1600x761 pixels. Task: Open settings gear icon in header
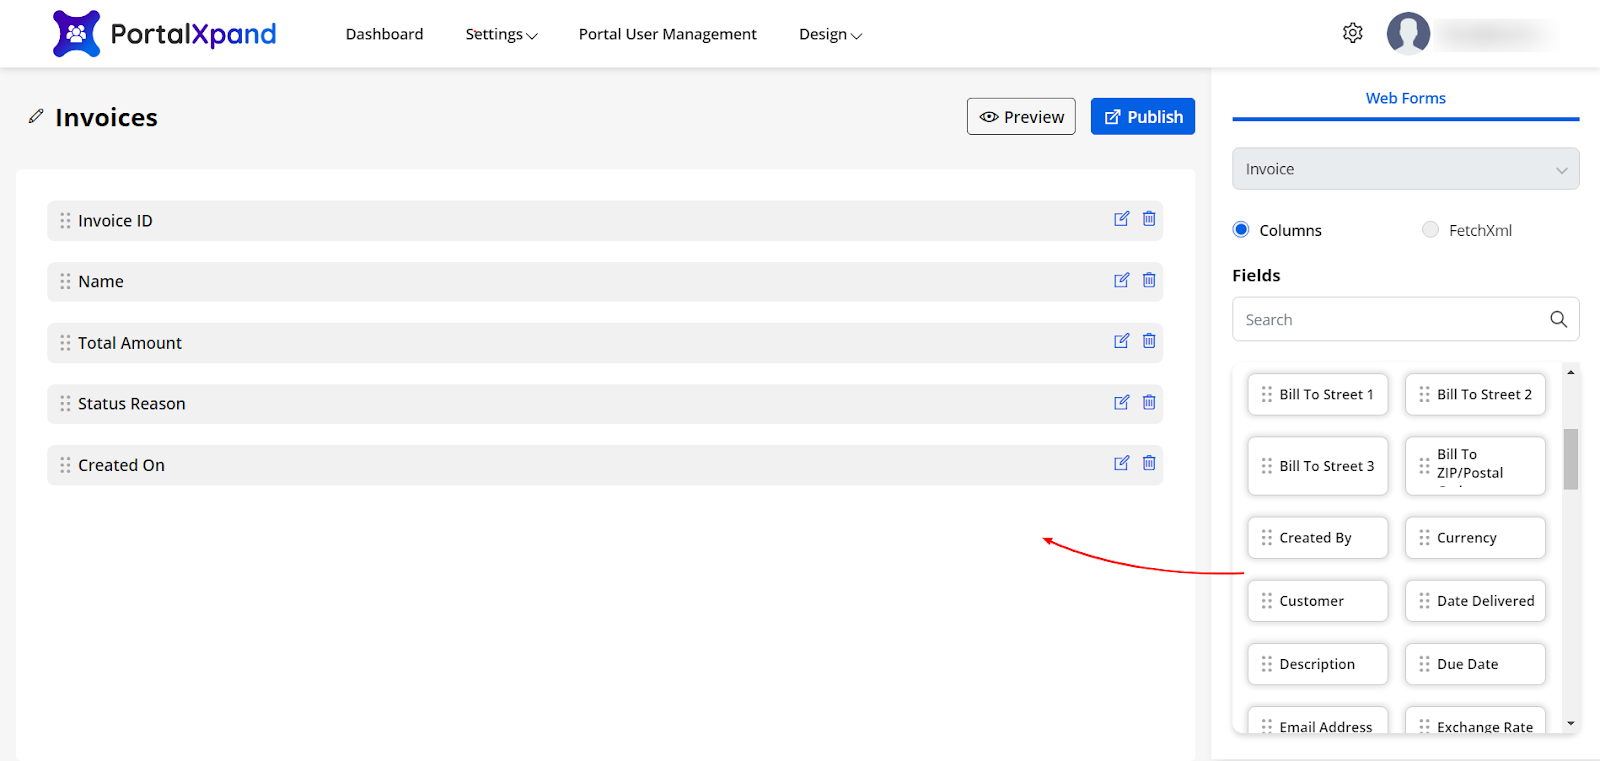[1352, 33]
